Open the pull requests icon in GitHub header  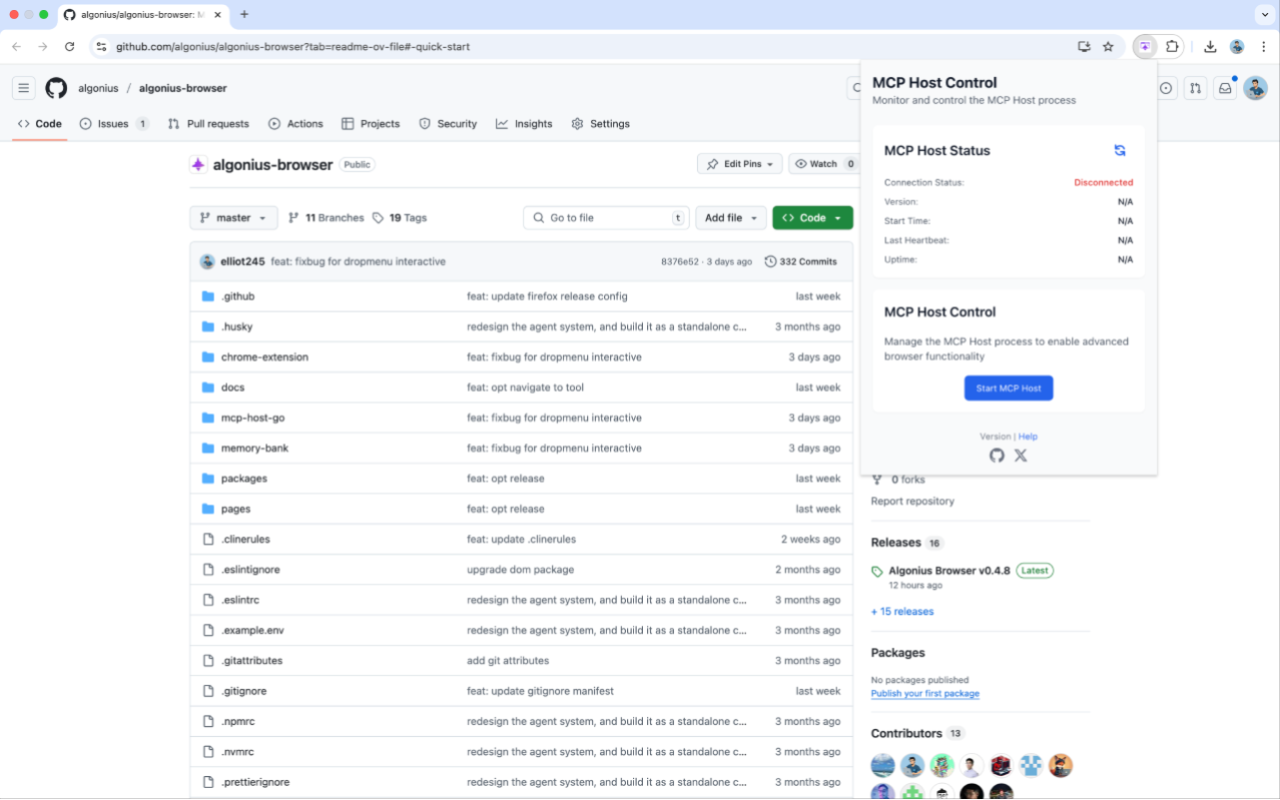pyautogui.click(x=1195, y=88)
